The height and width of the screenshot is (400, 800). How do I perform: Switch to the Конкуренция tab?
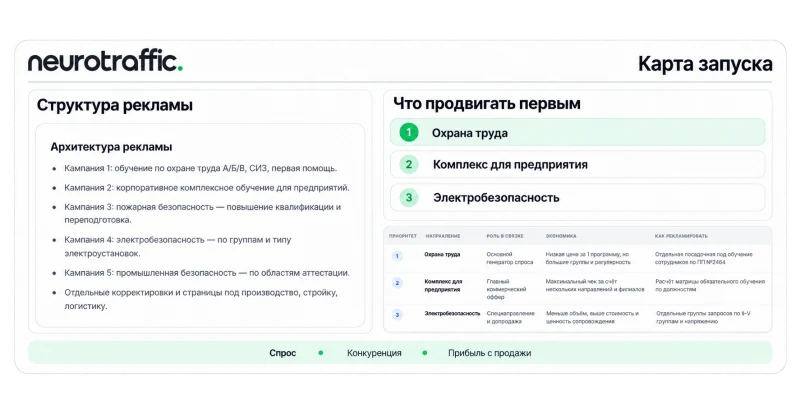click(374, 353)
